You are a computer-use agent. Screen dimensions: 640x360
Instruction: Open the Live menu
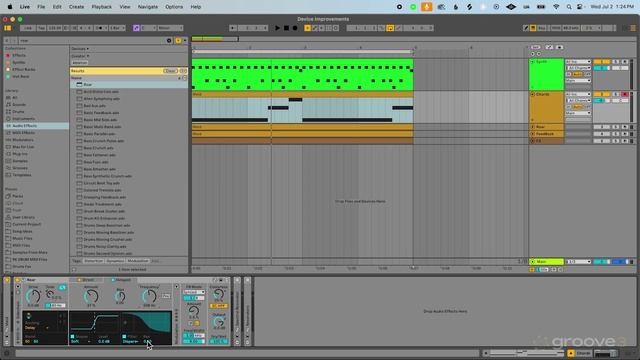[x=25, y=7]
